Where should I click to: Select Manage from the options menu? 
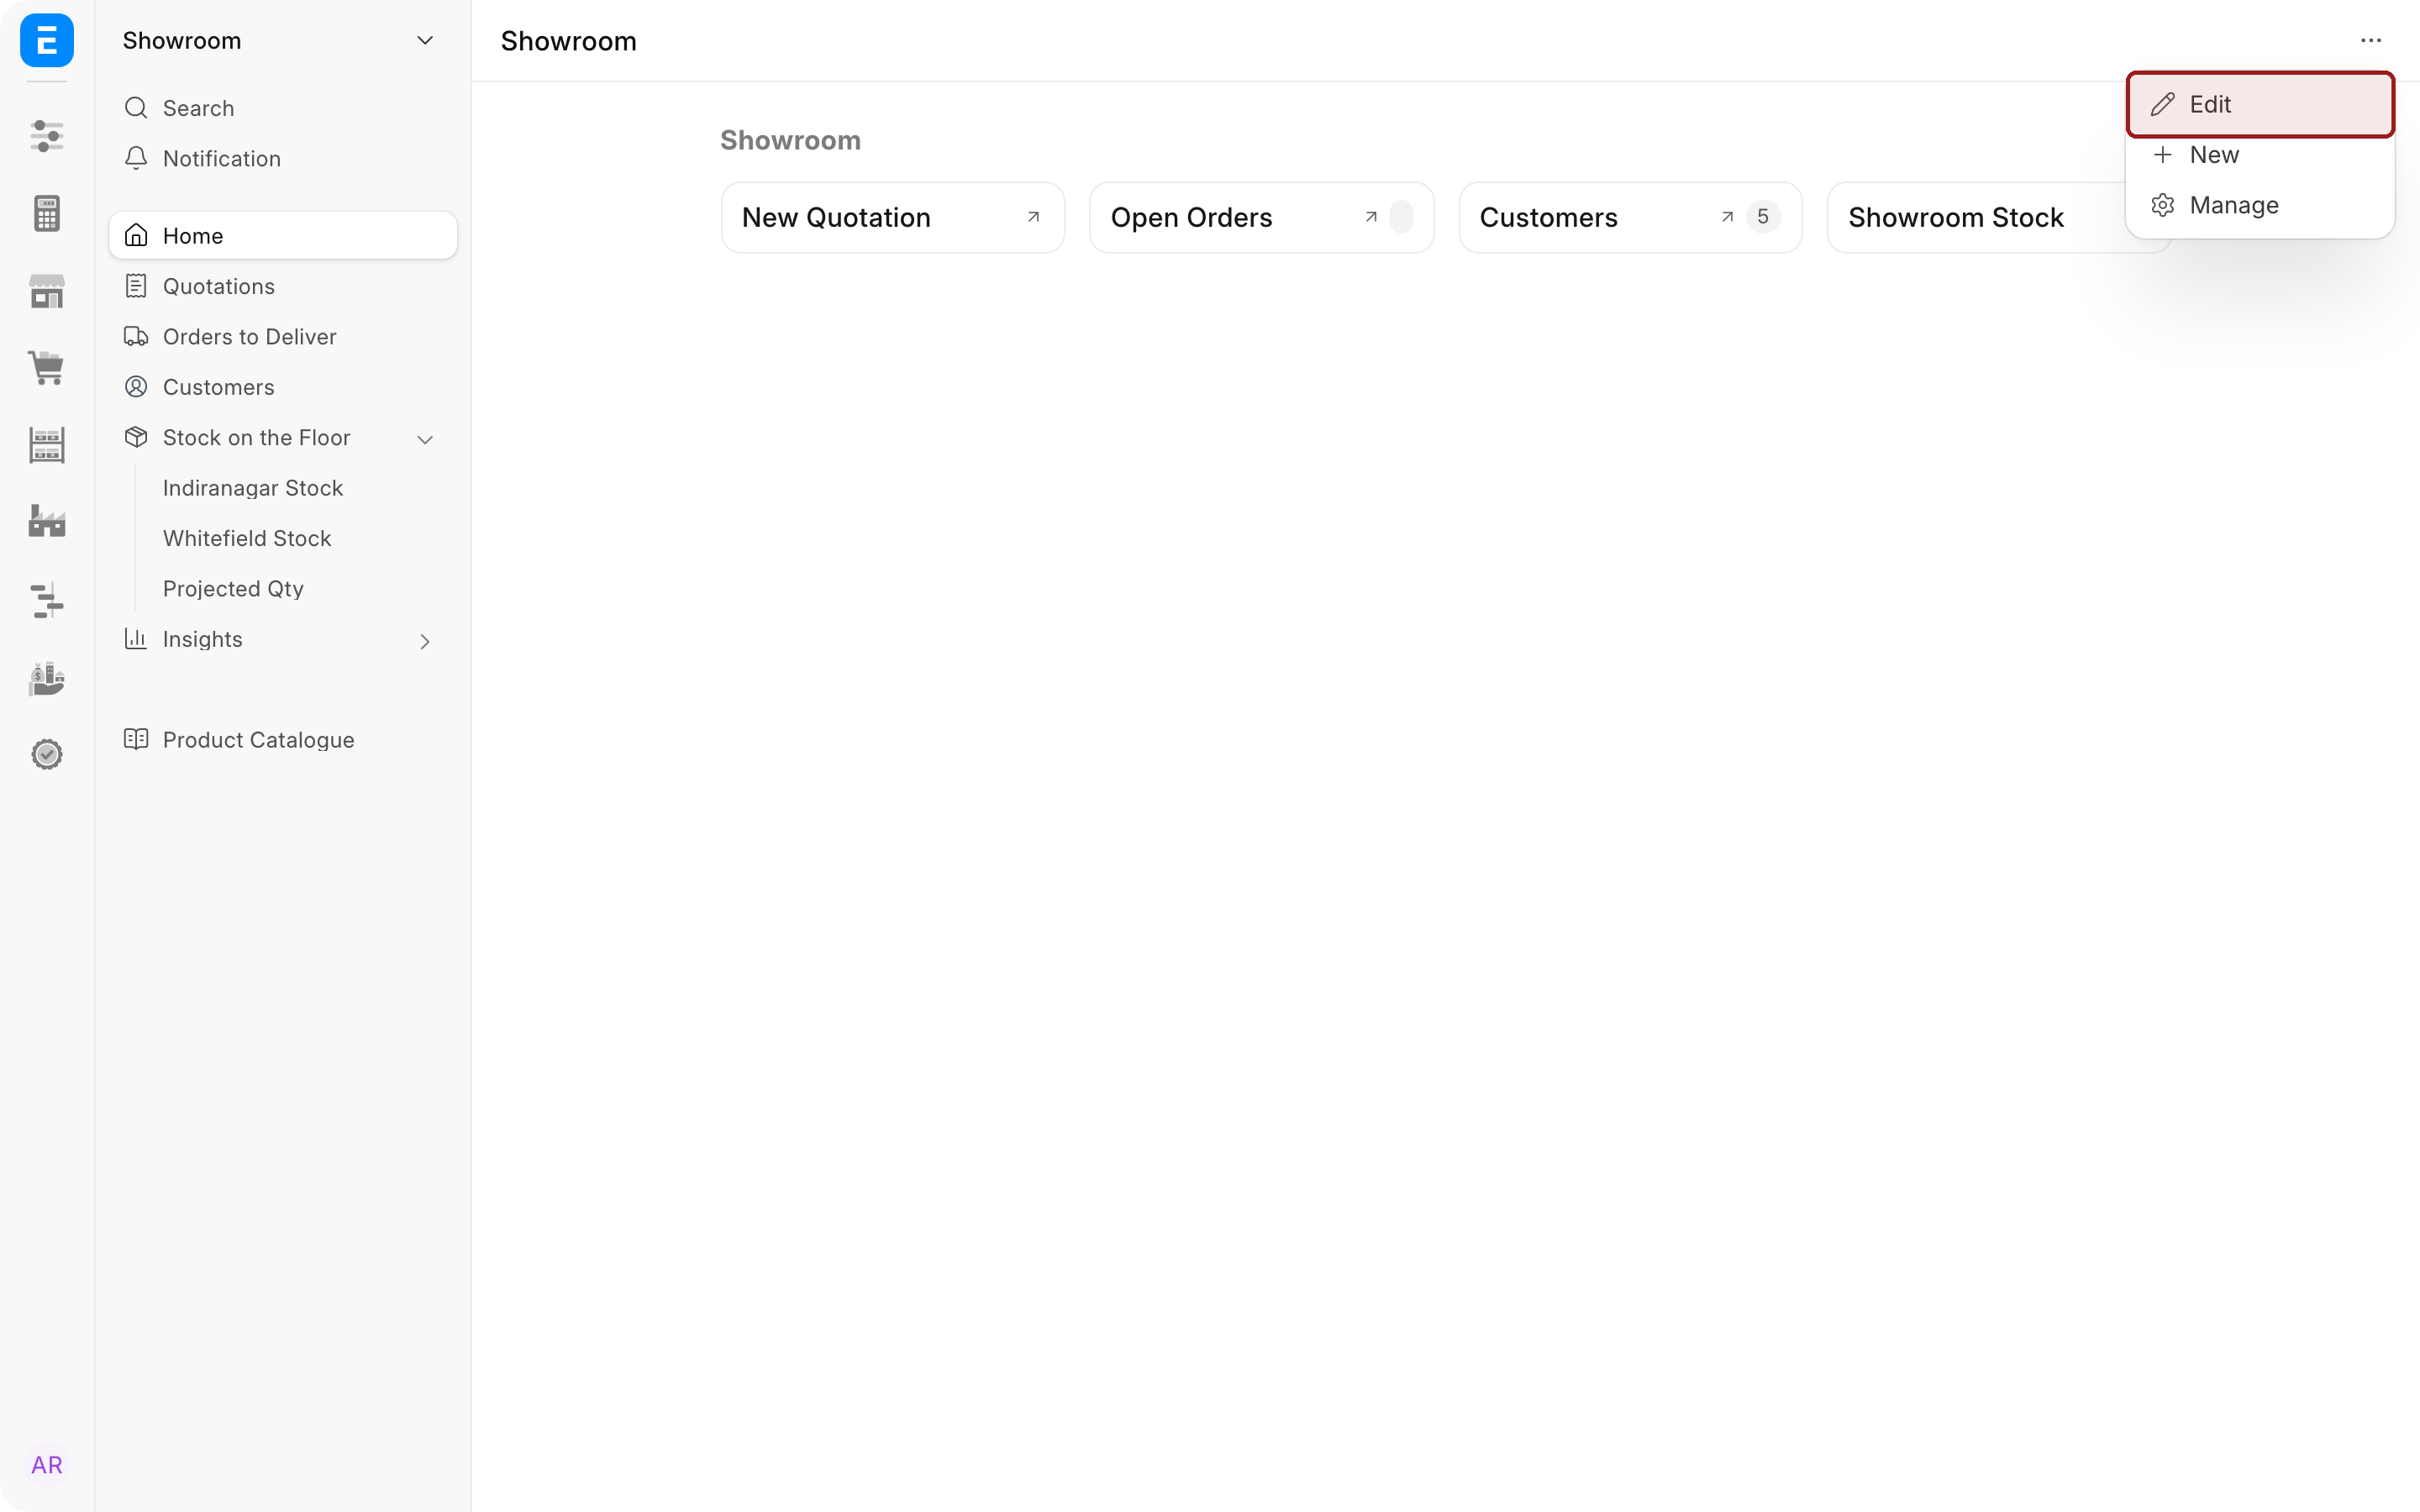click(x=2260, y=205)
